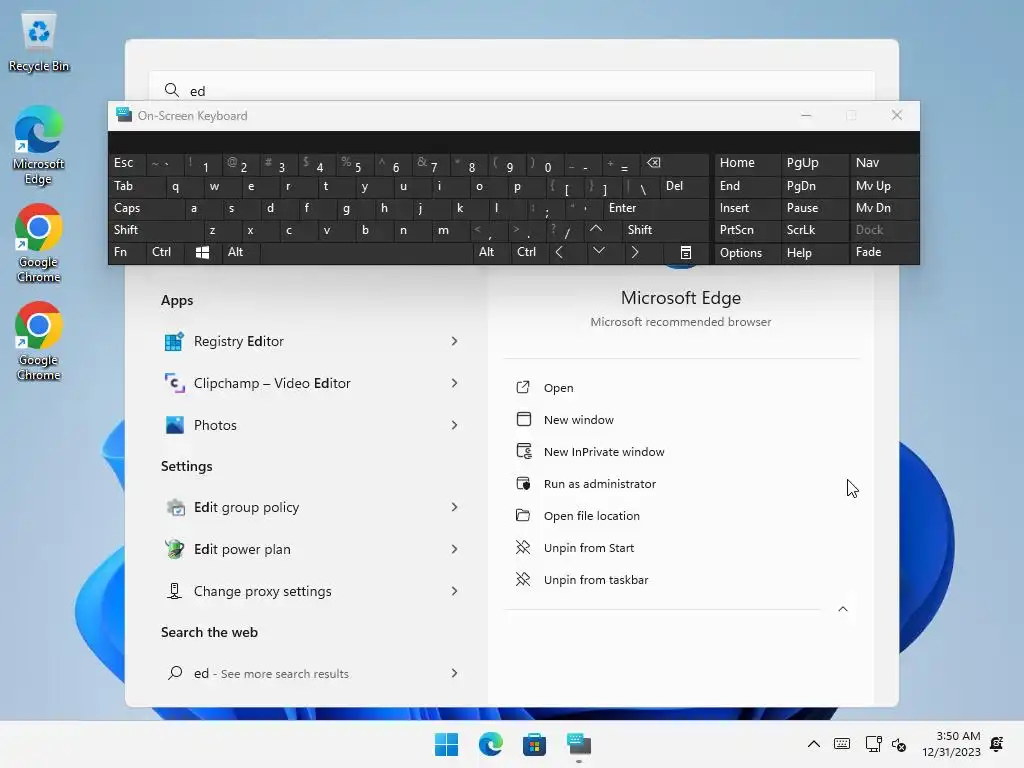
Task: Open Microsoft Store from the taskbar
Action: point(534,744)
